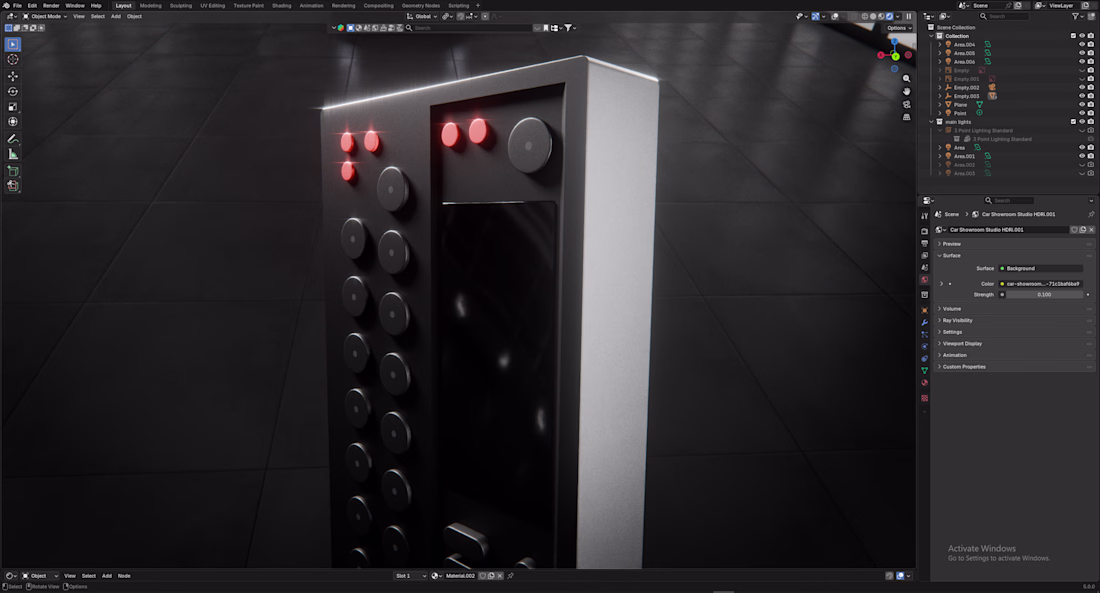The image size is (1100, 593).
Task: Disable rendering of Empty.002 via camera icon
Action: 1091,87
